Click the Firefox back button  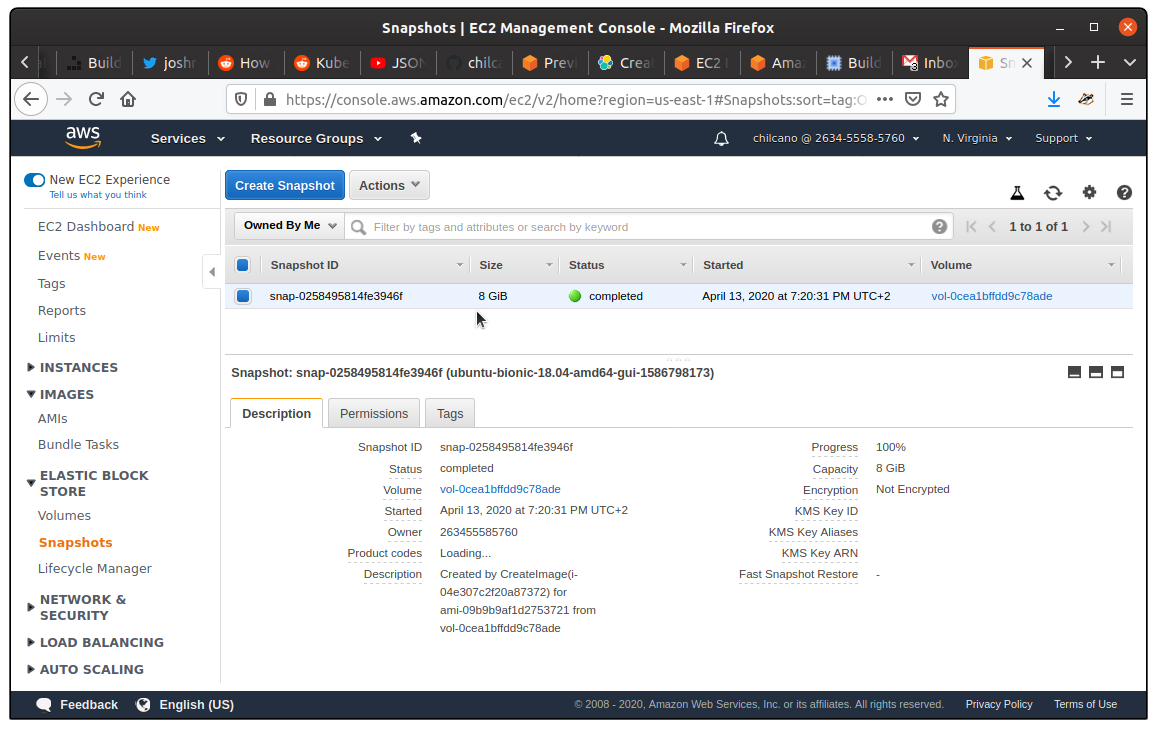point(31,100)
